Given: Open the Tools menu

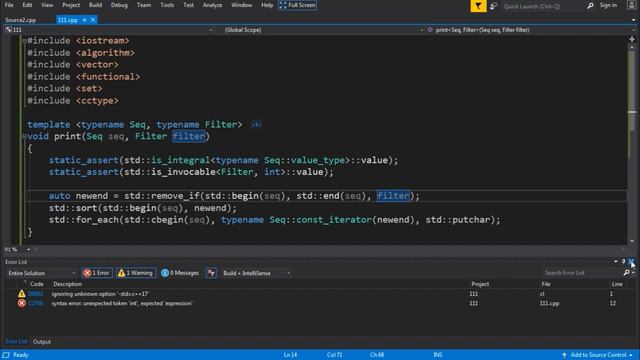Looking at the screenshot, I should (x=167, y=5).
